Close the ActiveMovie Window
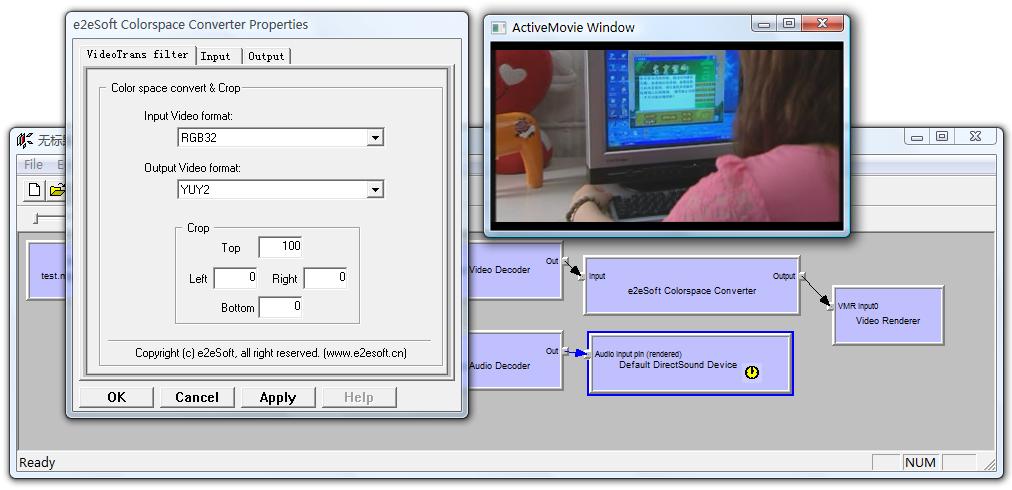The height and width of the screenshot is (490, 1012). point(822,24)
